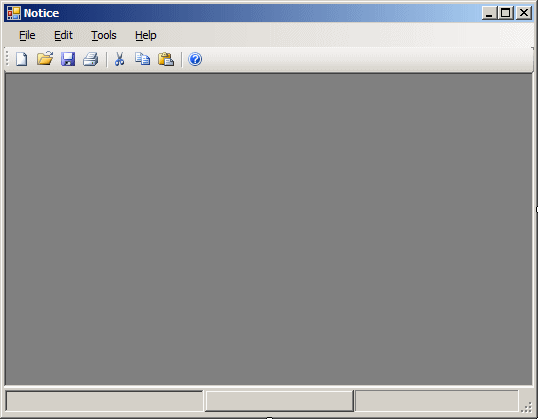Image resolution: width=538 pixels, height=419 pixels.
Task: Open the Tools menu
Action: (104, 35)
